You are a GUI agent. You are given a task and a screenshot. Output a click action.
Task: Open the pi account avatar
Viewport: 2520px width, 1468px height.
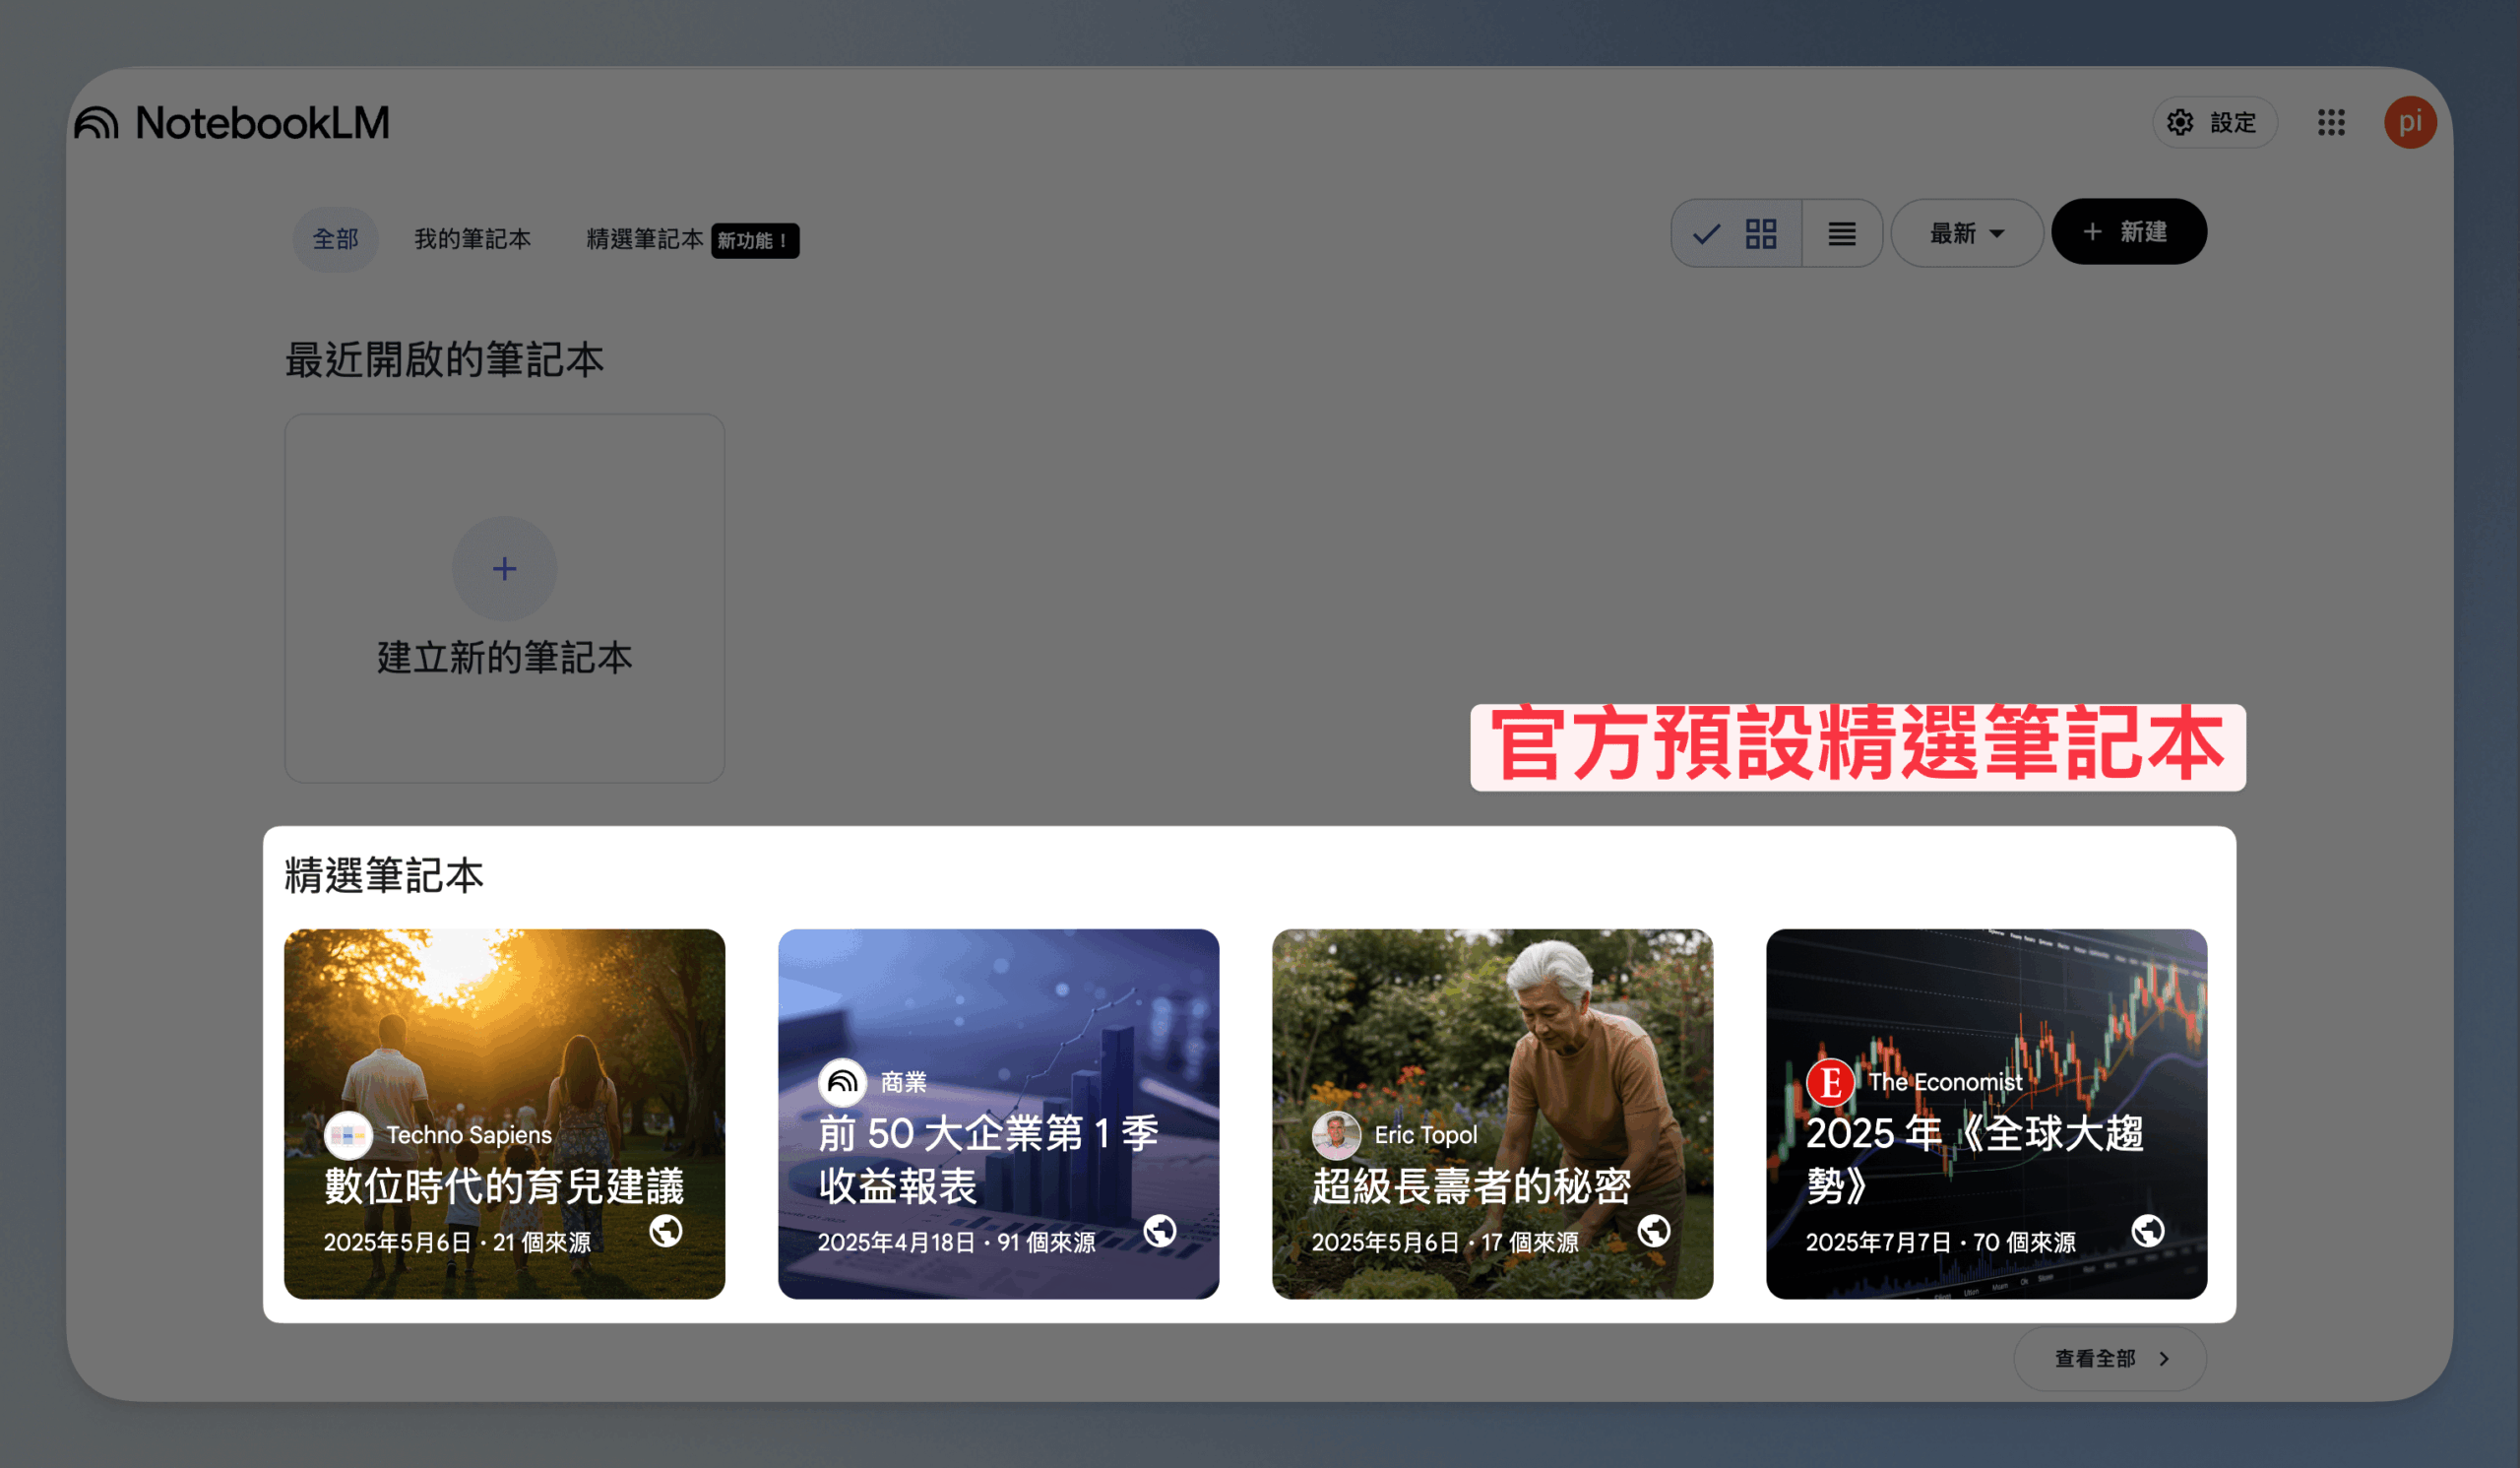click(2410, 123)
